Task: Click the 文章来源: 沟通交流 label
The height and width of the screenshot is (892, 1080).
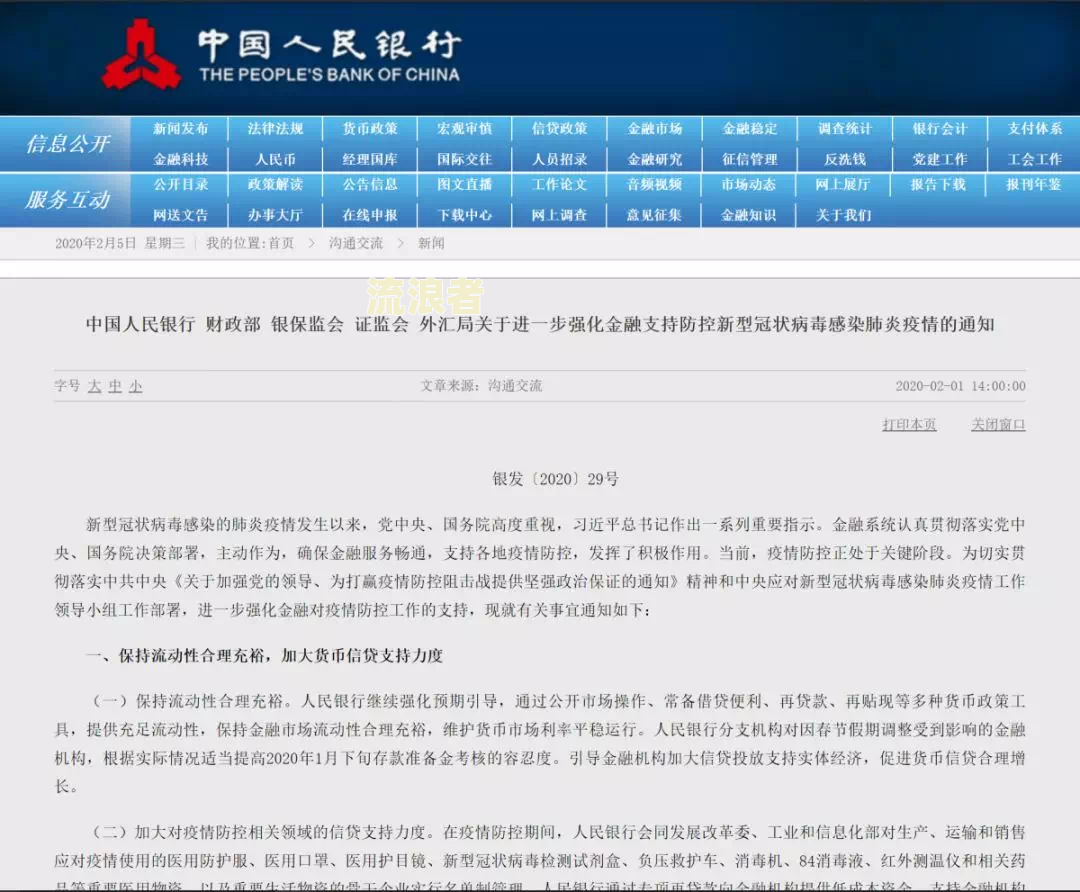Action: pos(481,386)
